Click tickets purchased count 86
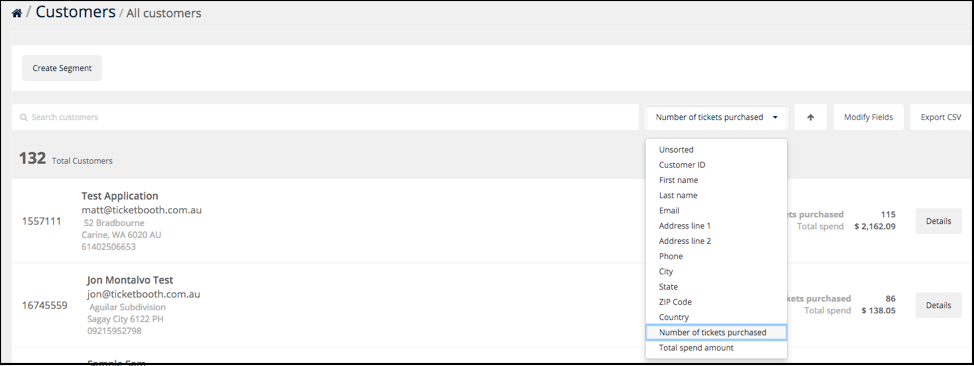The height and width of the screenshot is (366, 974). click(890, 298)
